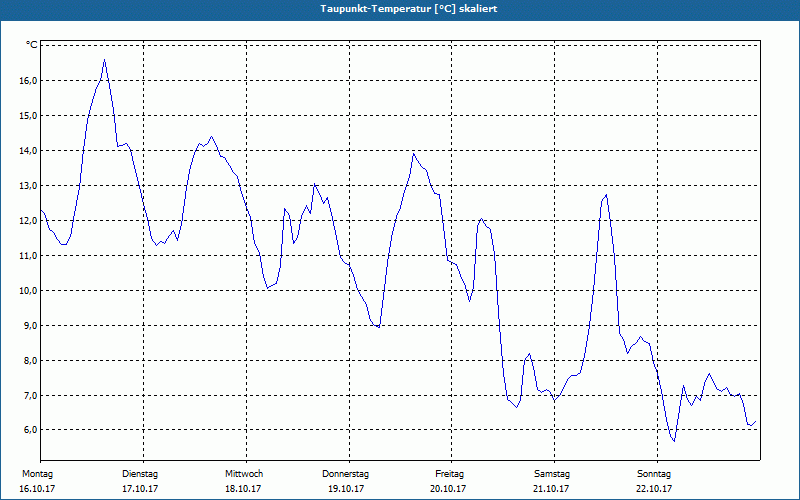Click the °C unit label
The height and width of the screenshot is (500, 800).
click(32, 45)
